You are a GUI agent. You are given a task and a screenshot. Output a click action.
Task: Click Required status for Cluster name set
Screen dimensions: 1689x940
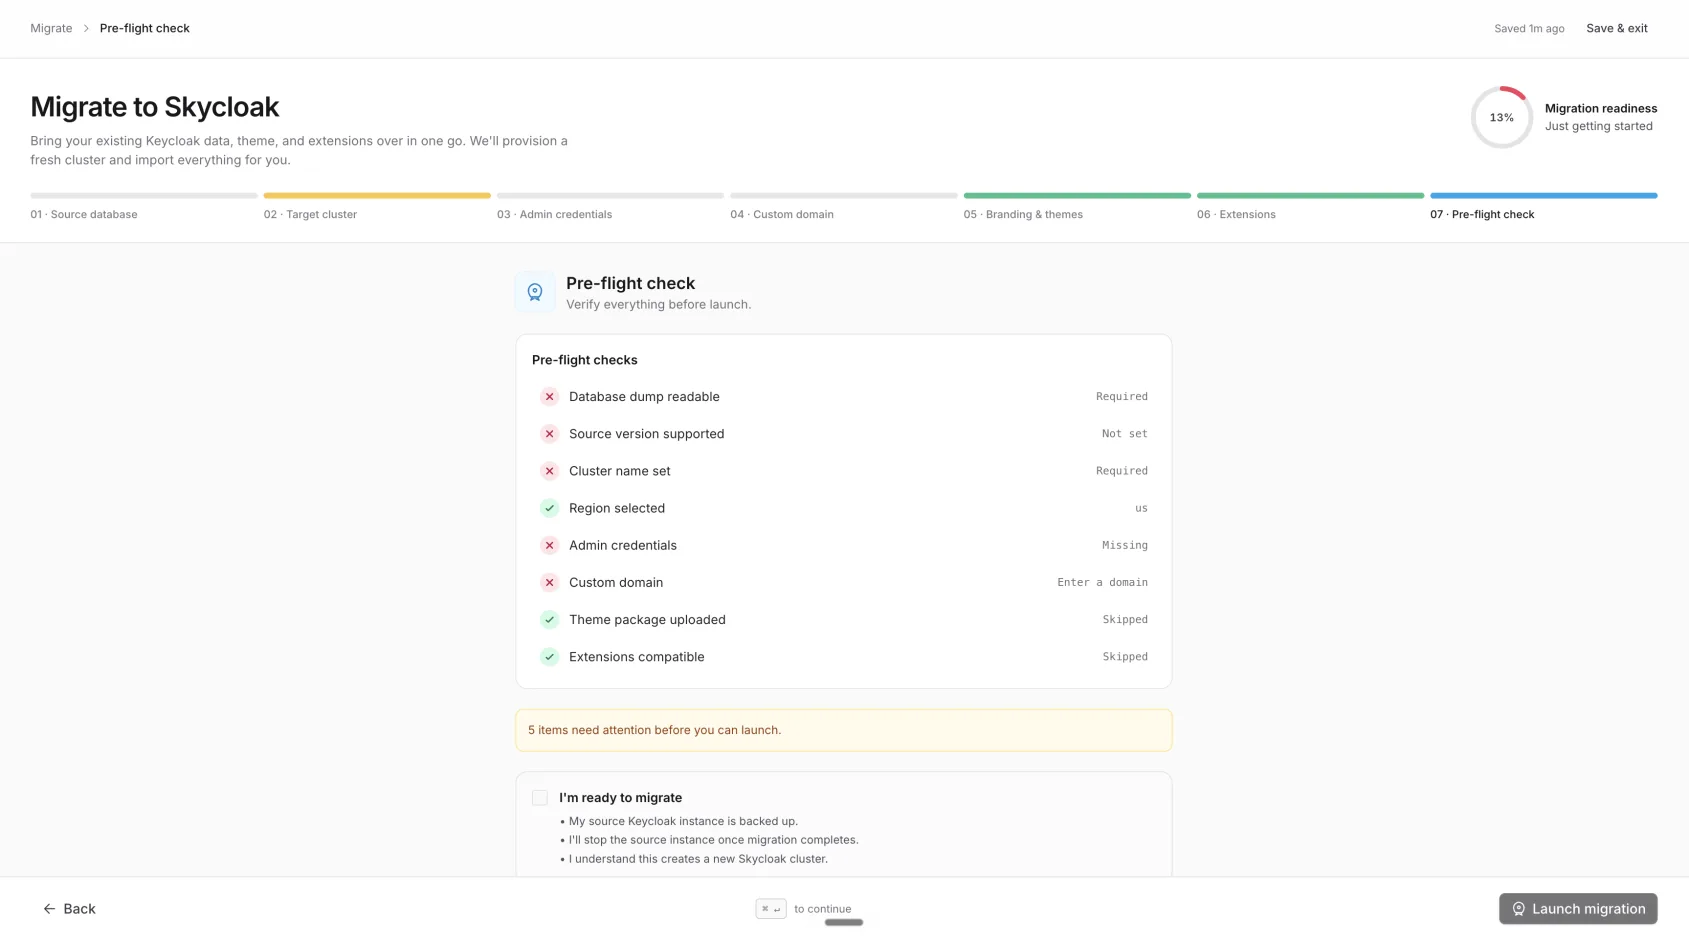click(1122, 471)
